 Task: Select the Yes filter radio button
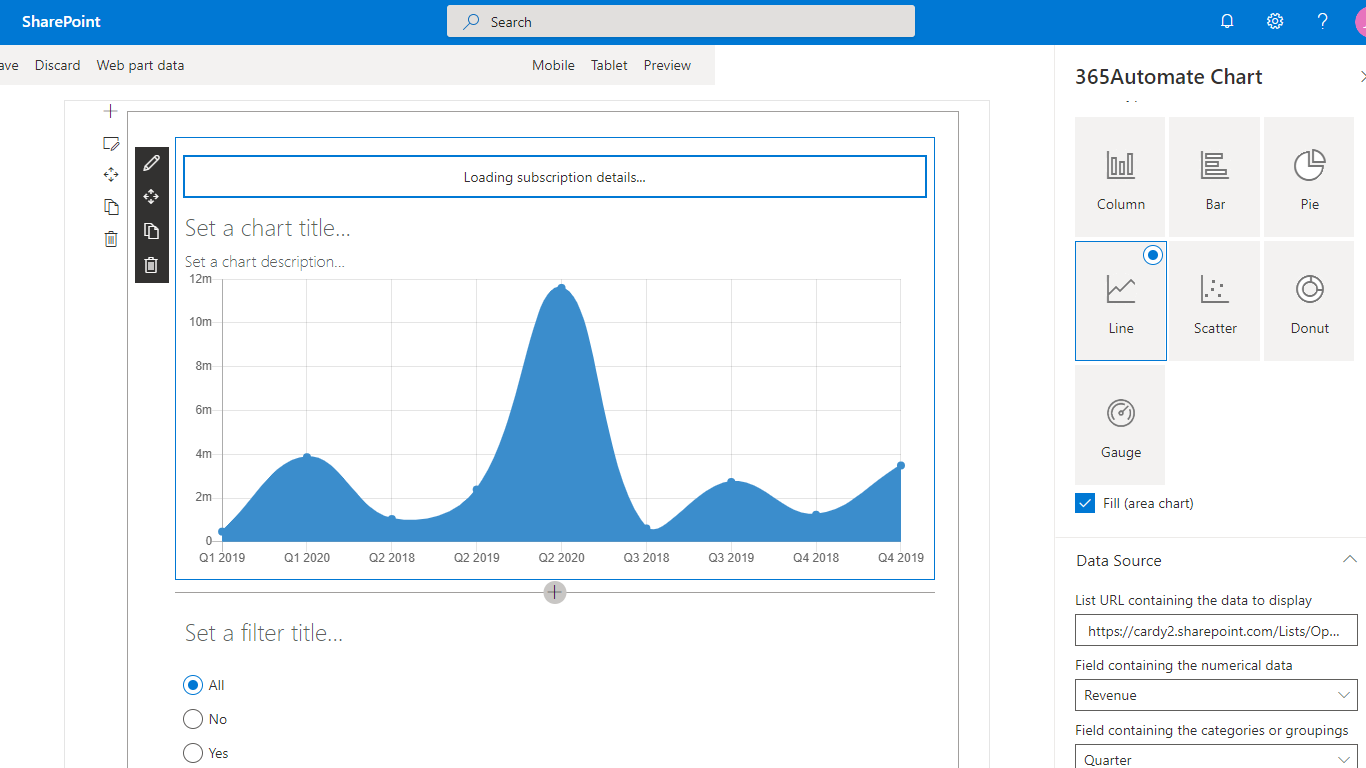click(193, 753)
